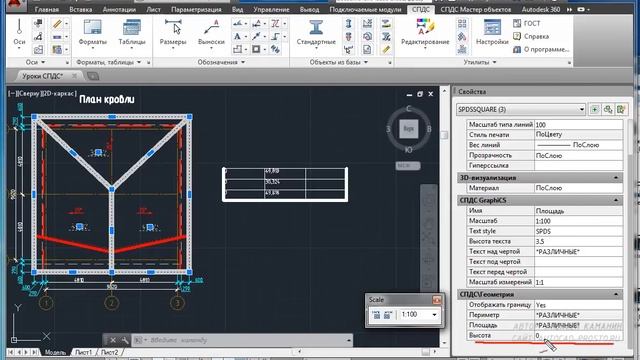Open О программе about entry
This screenshot has height=360, width=640.
pyautogui.click(x=541, y=49)
